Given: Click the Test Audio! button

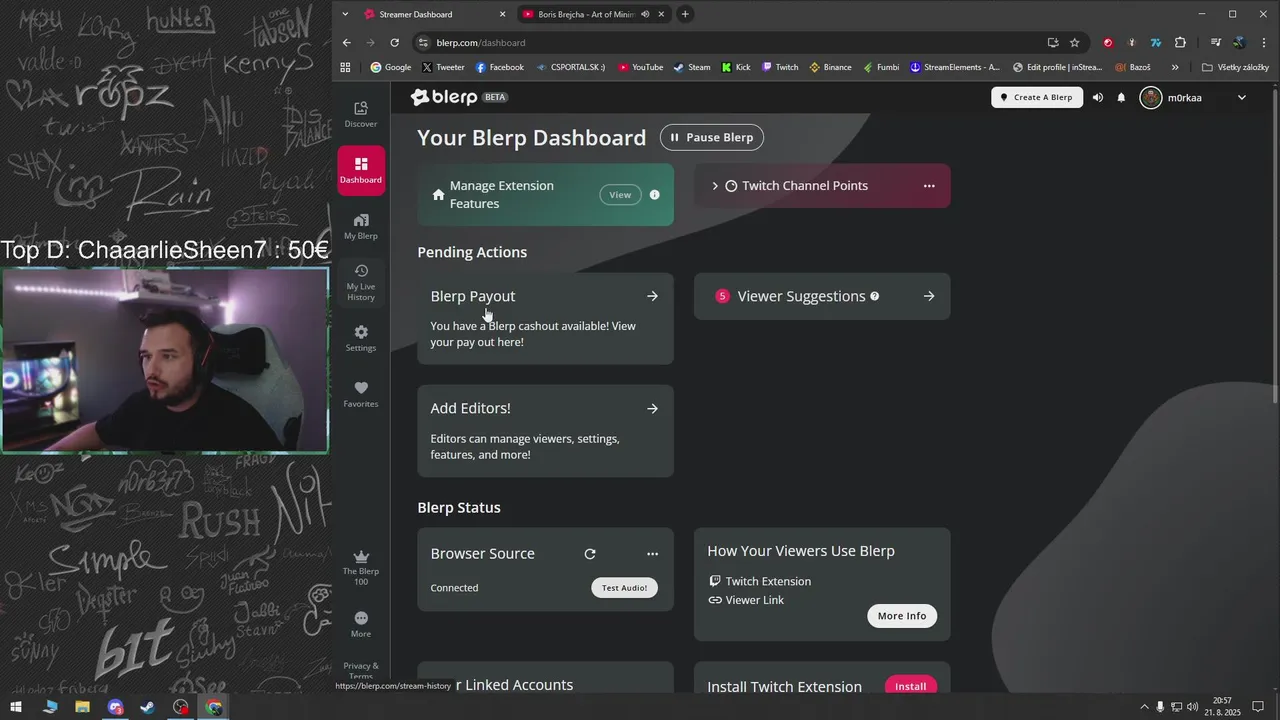Looking at the screenshot, I should 624,588.
